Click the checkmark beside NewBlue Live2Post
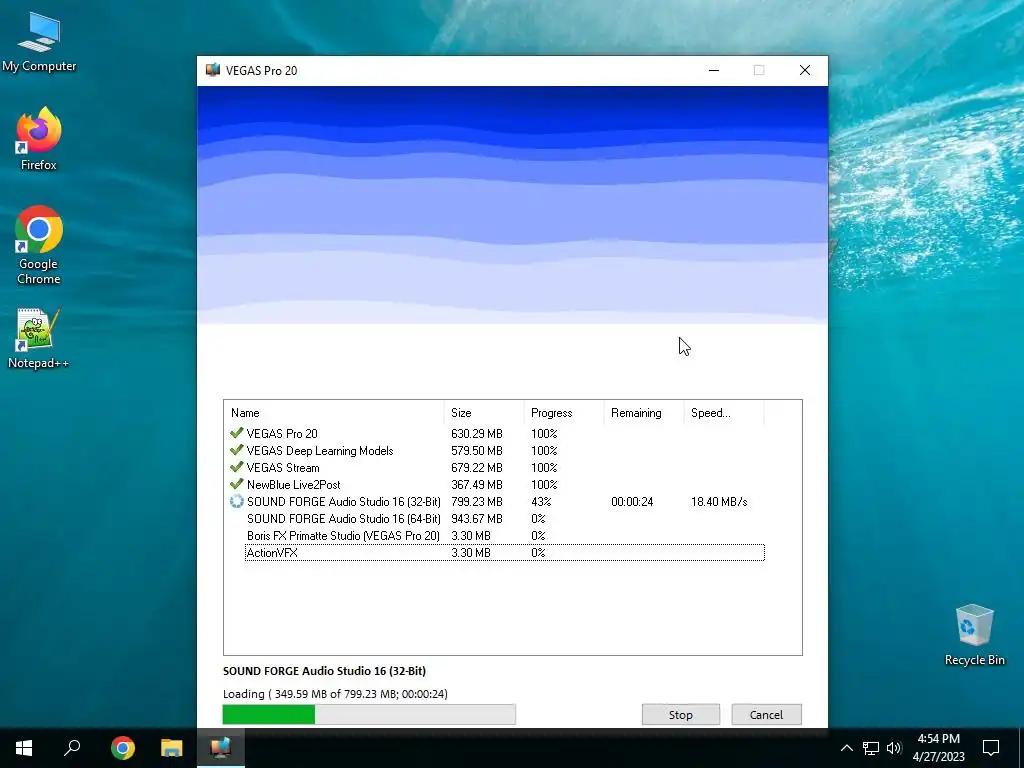 click(x=236, y=484)
